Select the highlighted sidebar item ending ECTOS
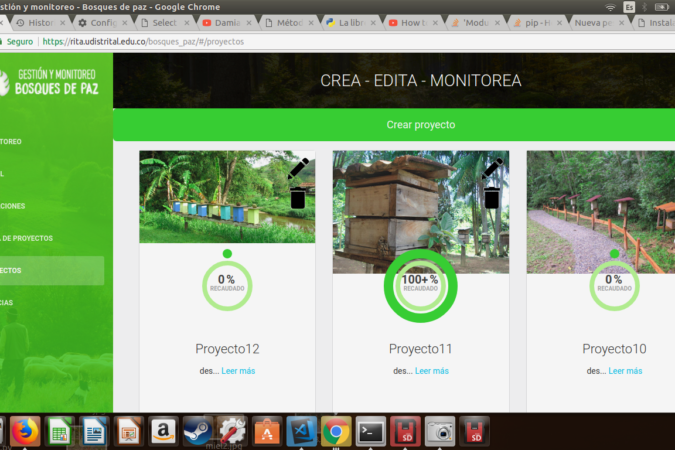 click(x=52, y=270)
